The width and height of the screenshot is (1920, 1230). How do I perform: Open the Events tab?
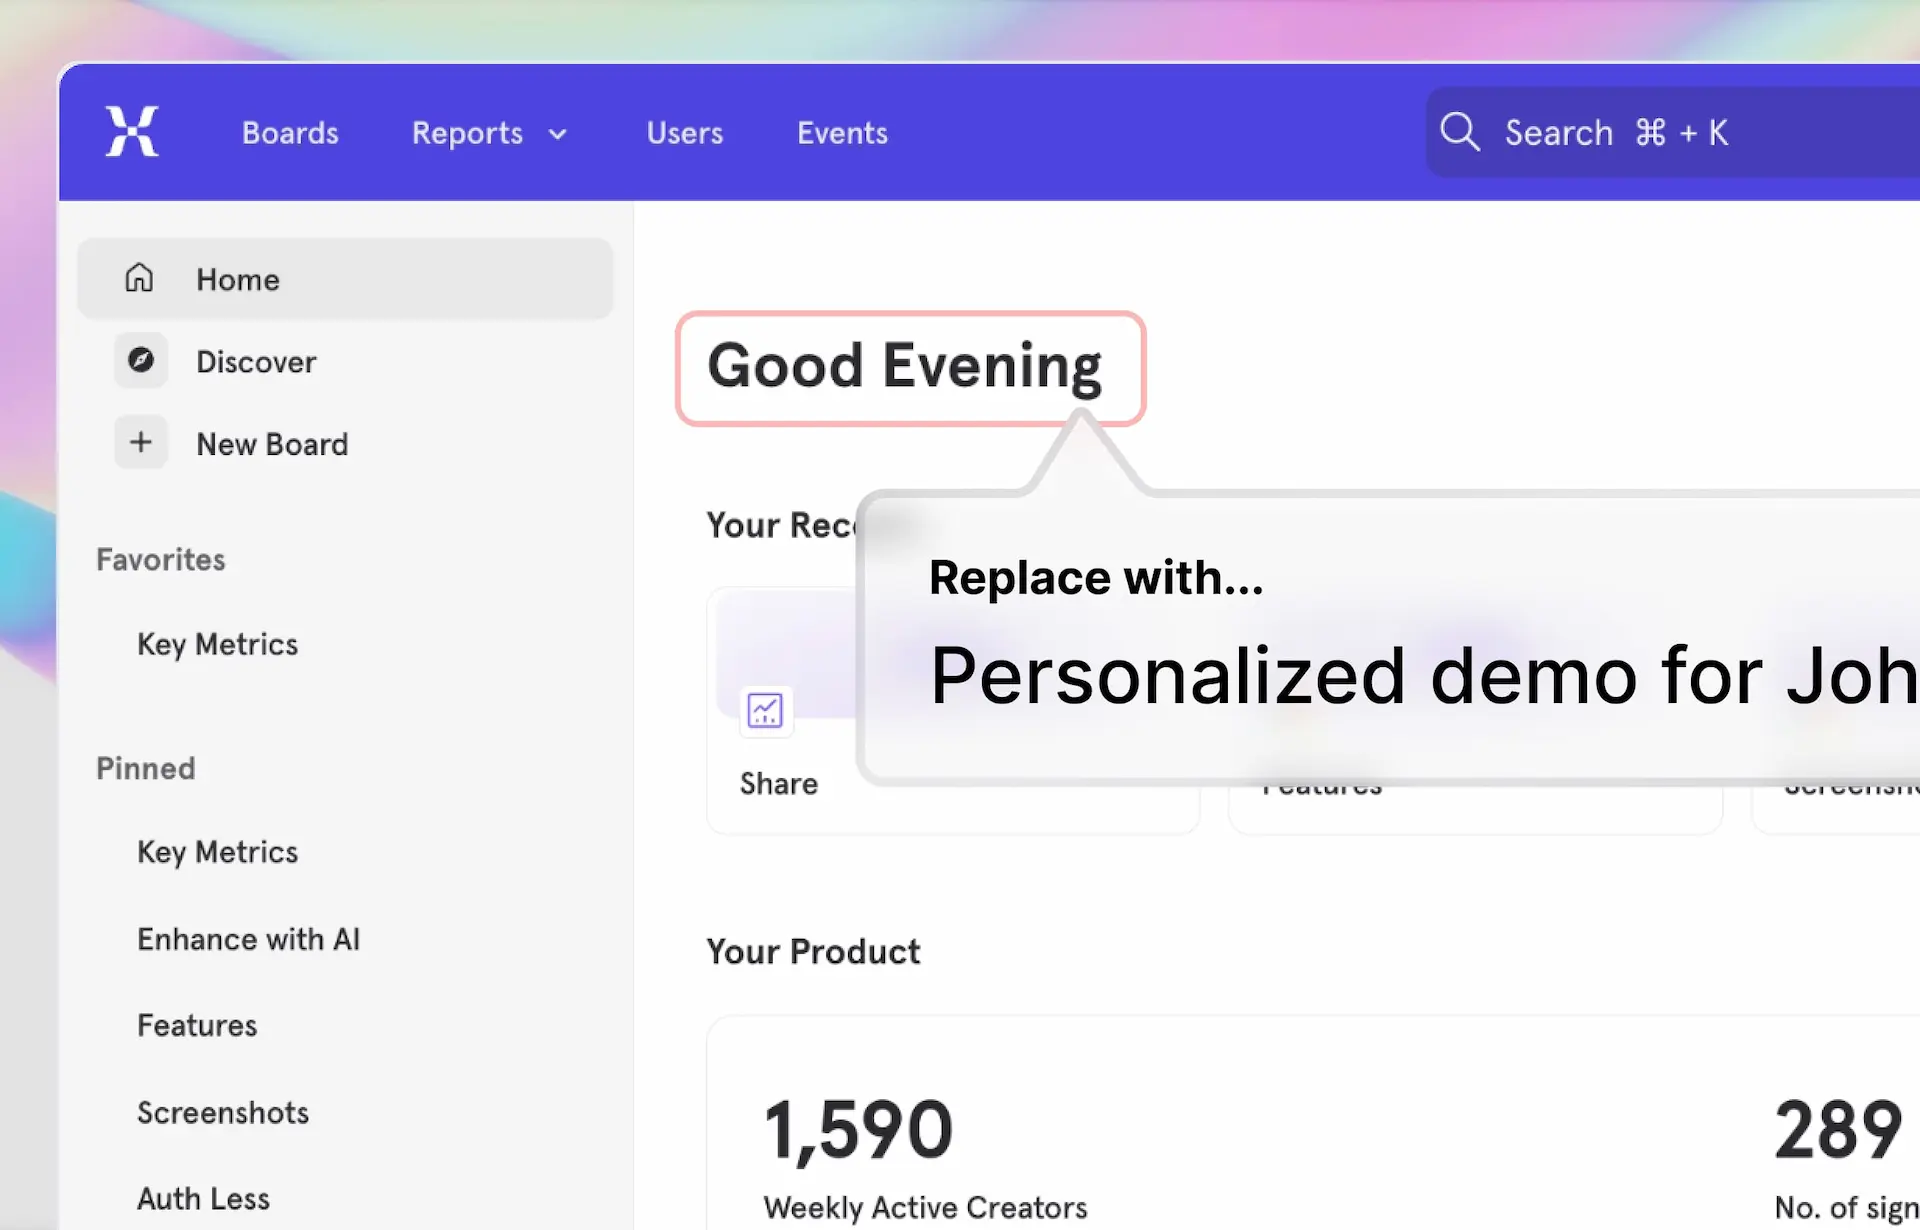[x=841, y=132]
